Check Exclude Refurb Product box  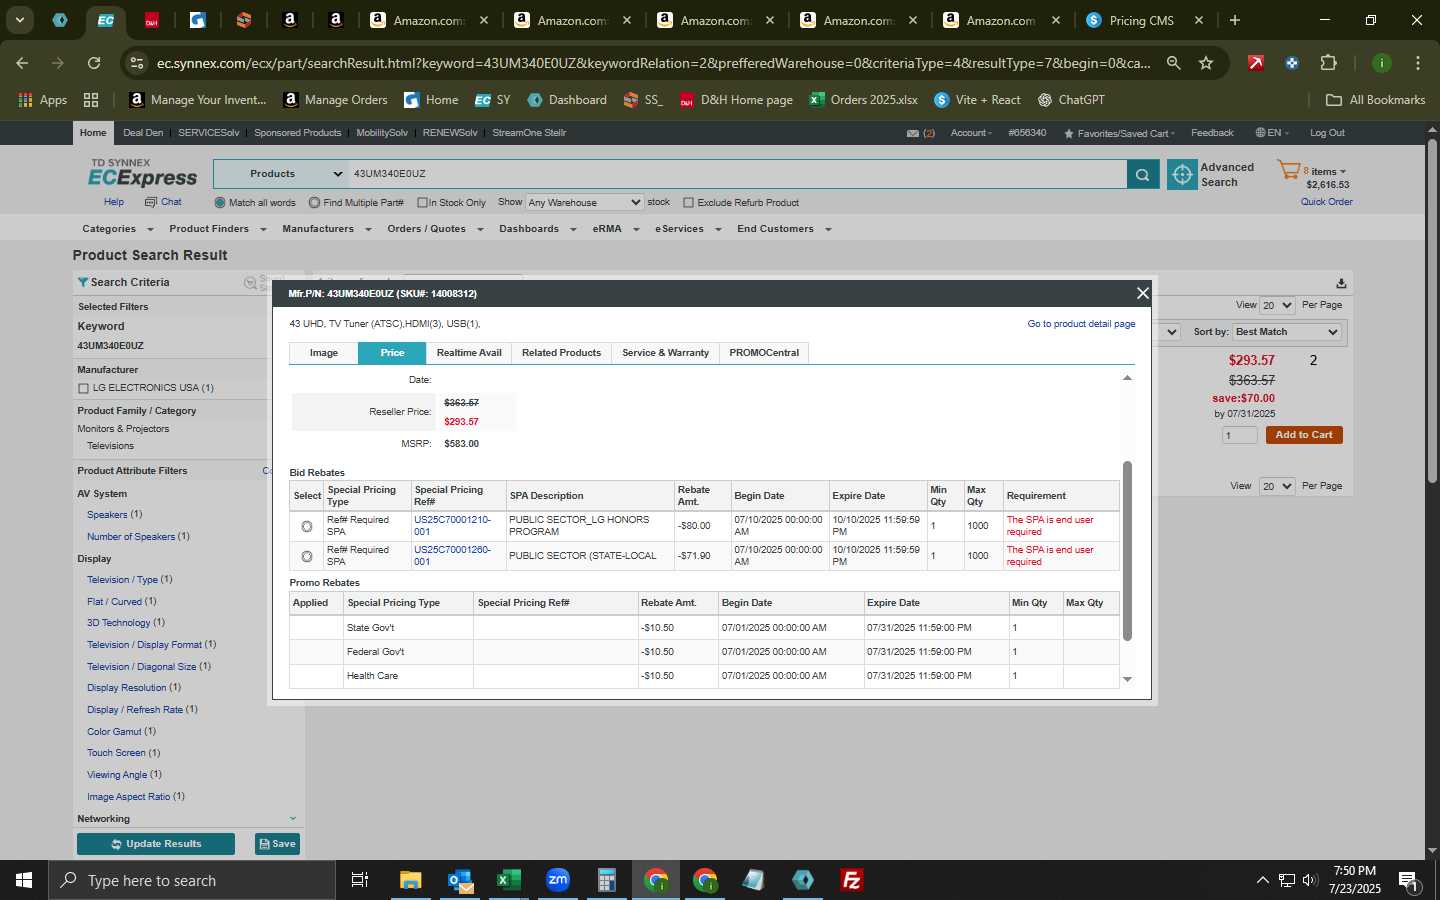[x=688, y=202]
